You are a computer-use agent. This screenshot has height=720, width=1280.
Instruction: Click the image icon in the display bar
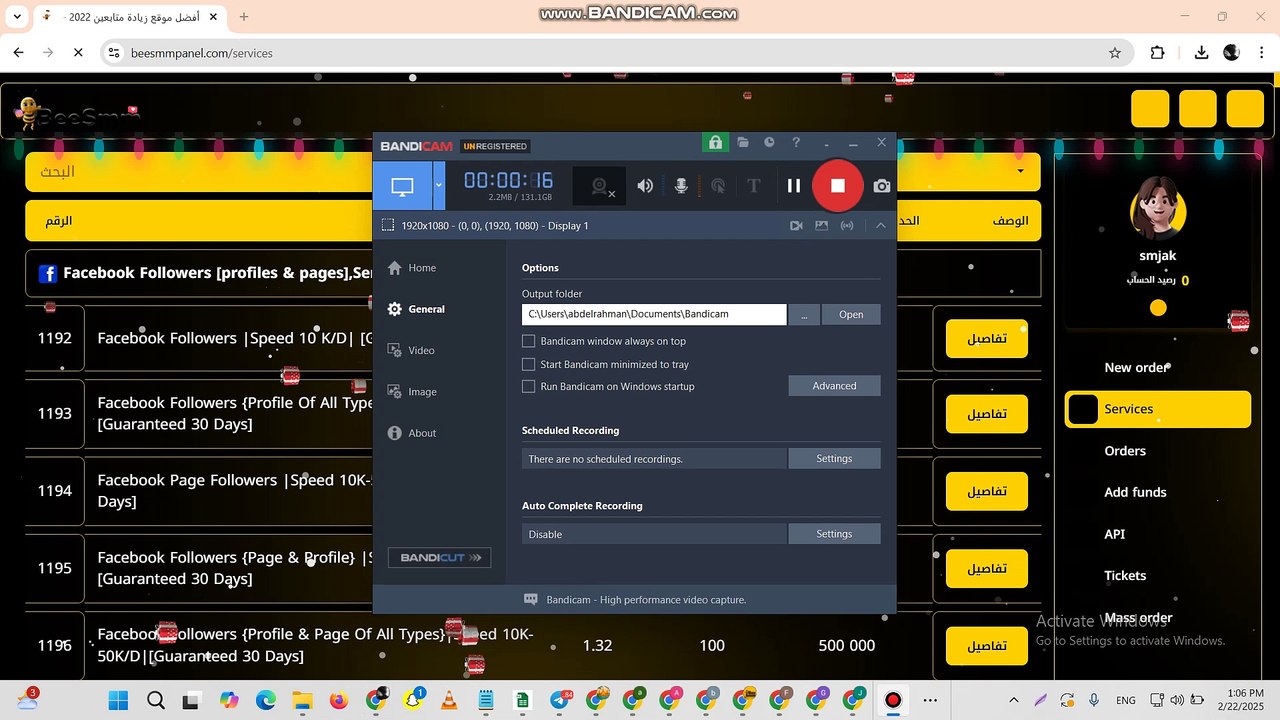822,226
